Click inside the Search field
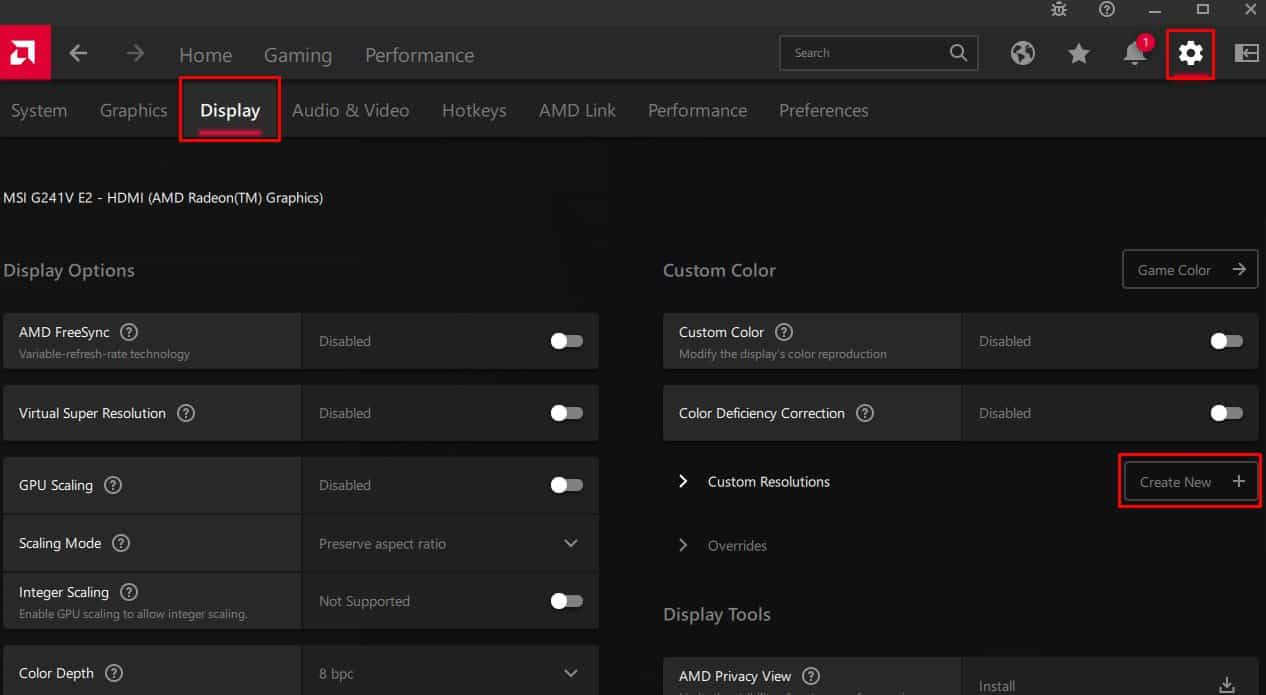The height and width of the screenshot is (695, 1266). (866, 53)
